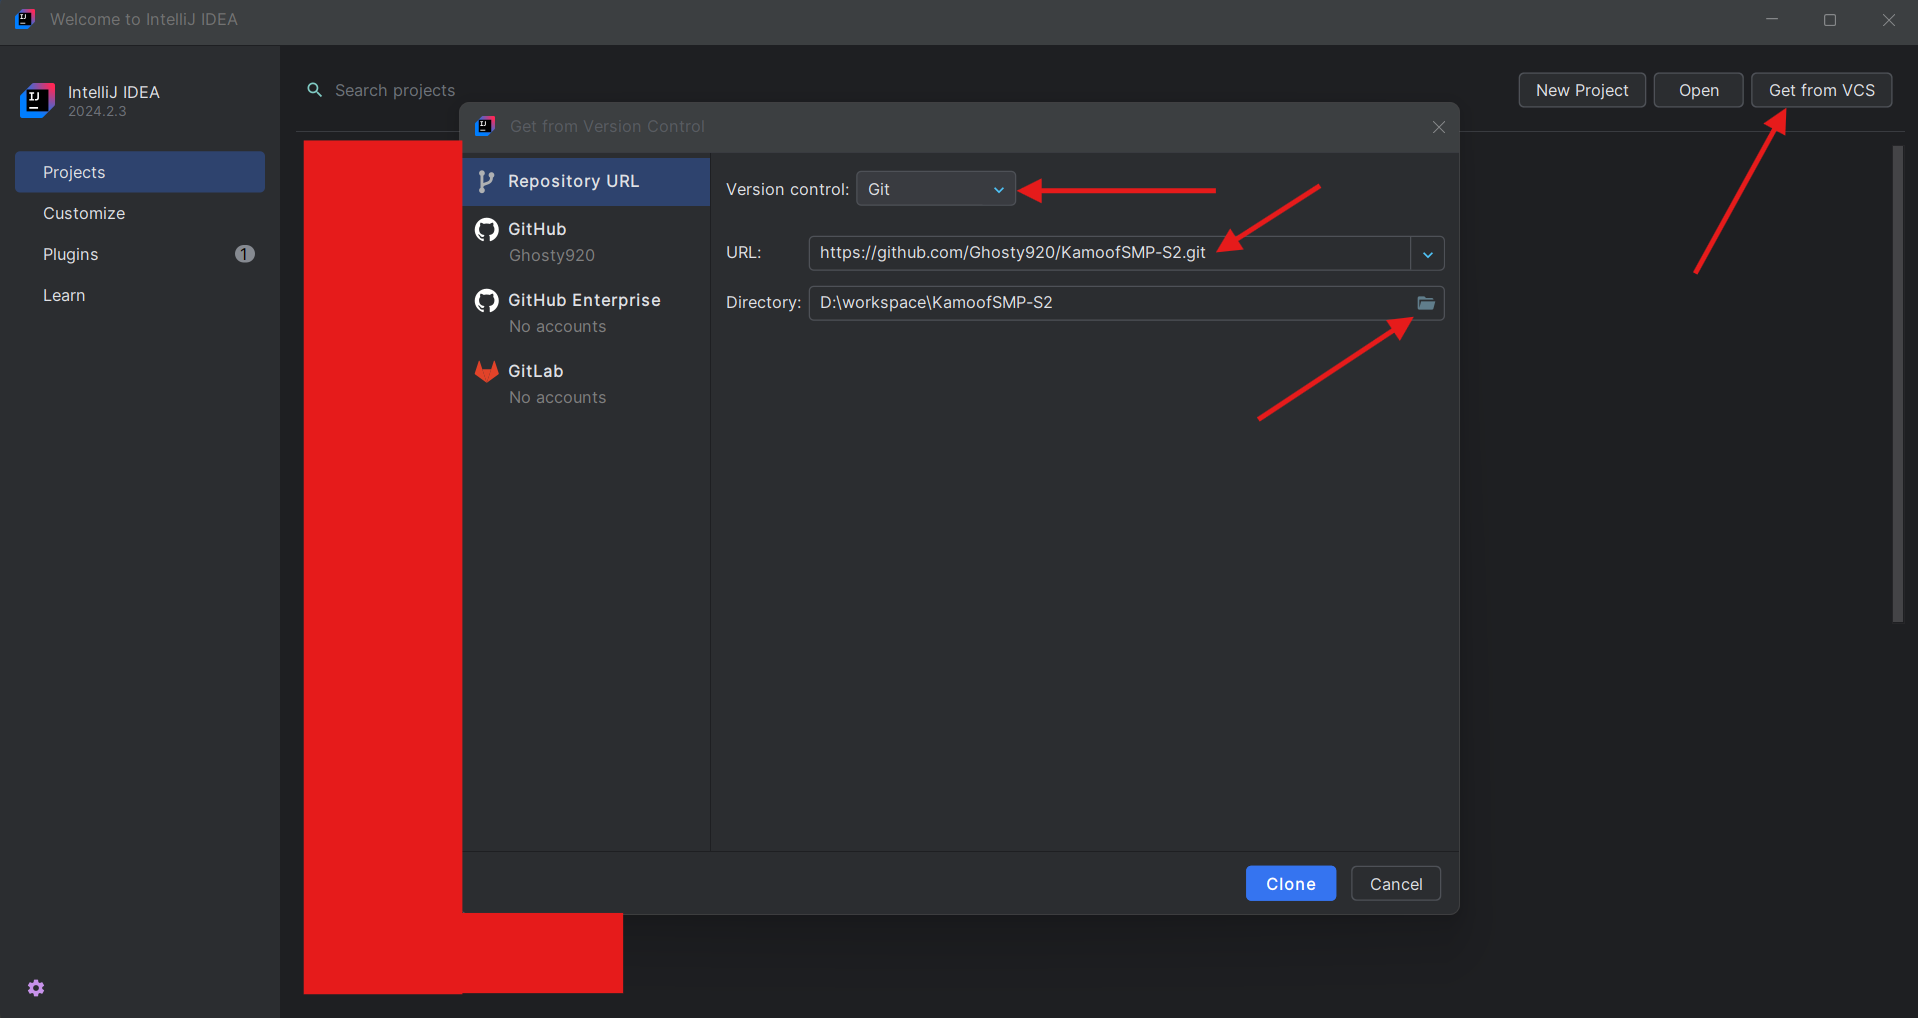Expand the URL history dropdown arrow
1918x1018 pixels.
click(1427, 254)
